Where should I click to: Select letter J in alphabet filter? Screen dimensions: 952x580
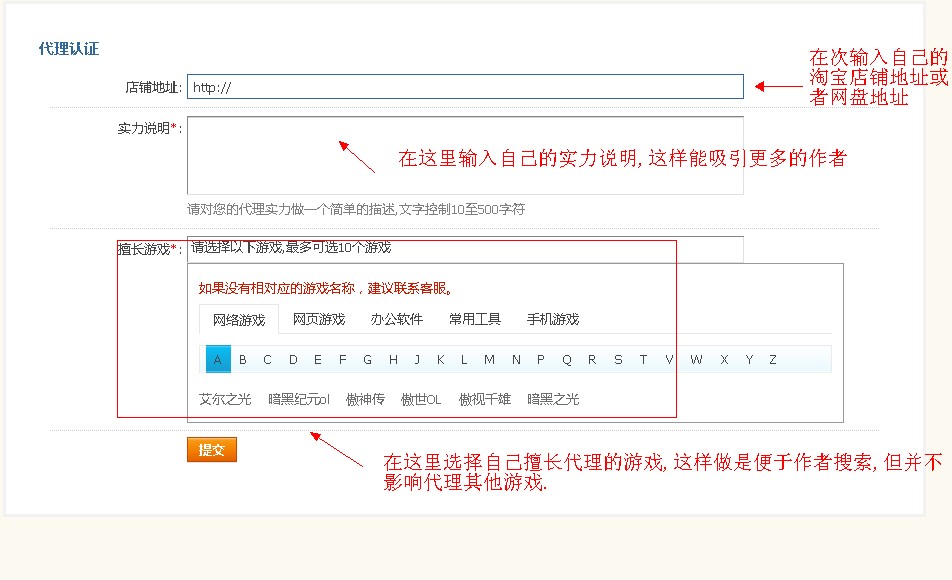(417, 360)
